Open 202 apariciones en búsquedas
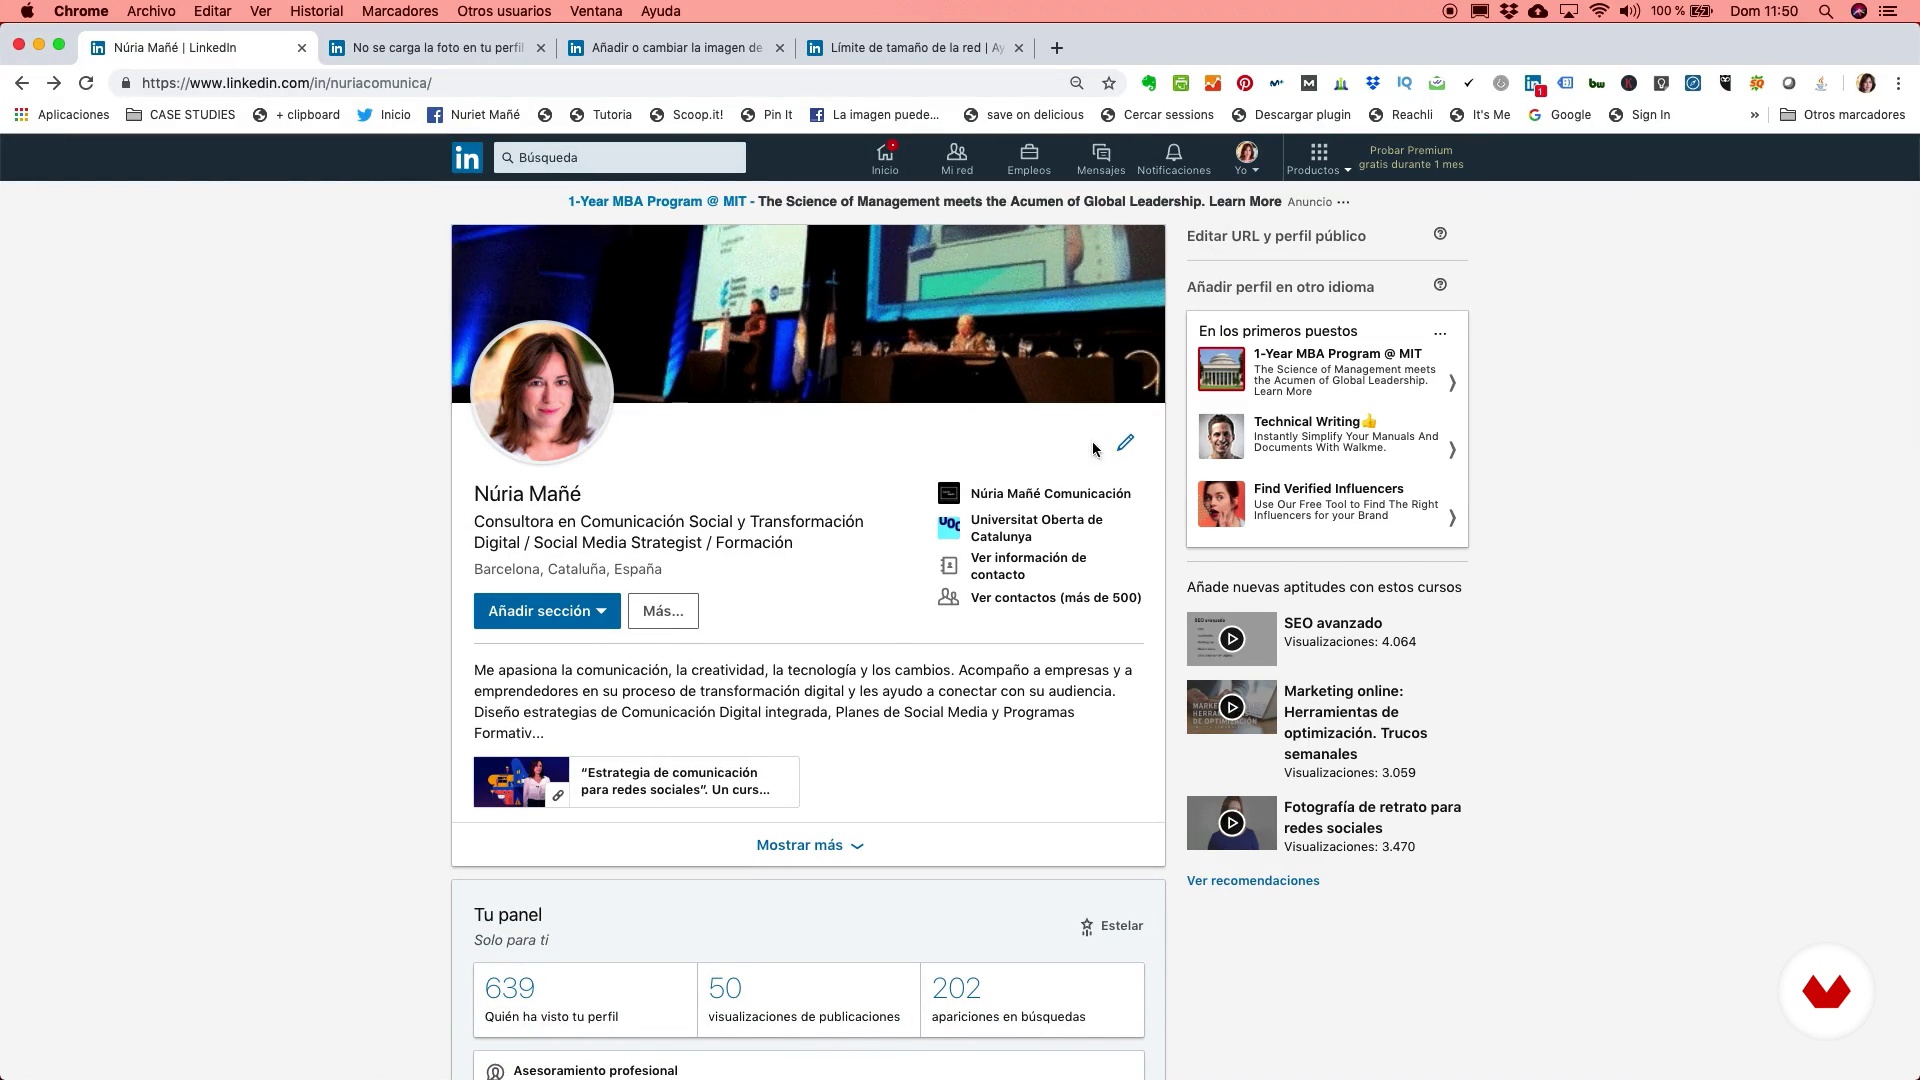 pos(1032,1000)
